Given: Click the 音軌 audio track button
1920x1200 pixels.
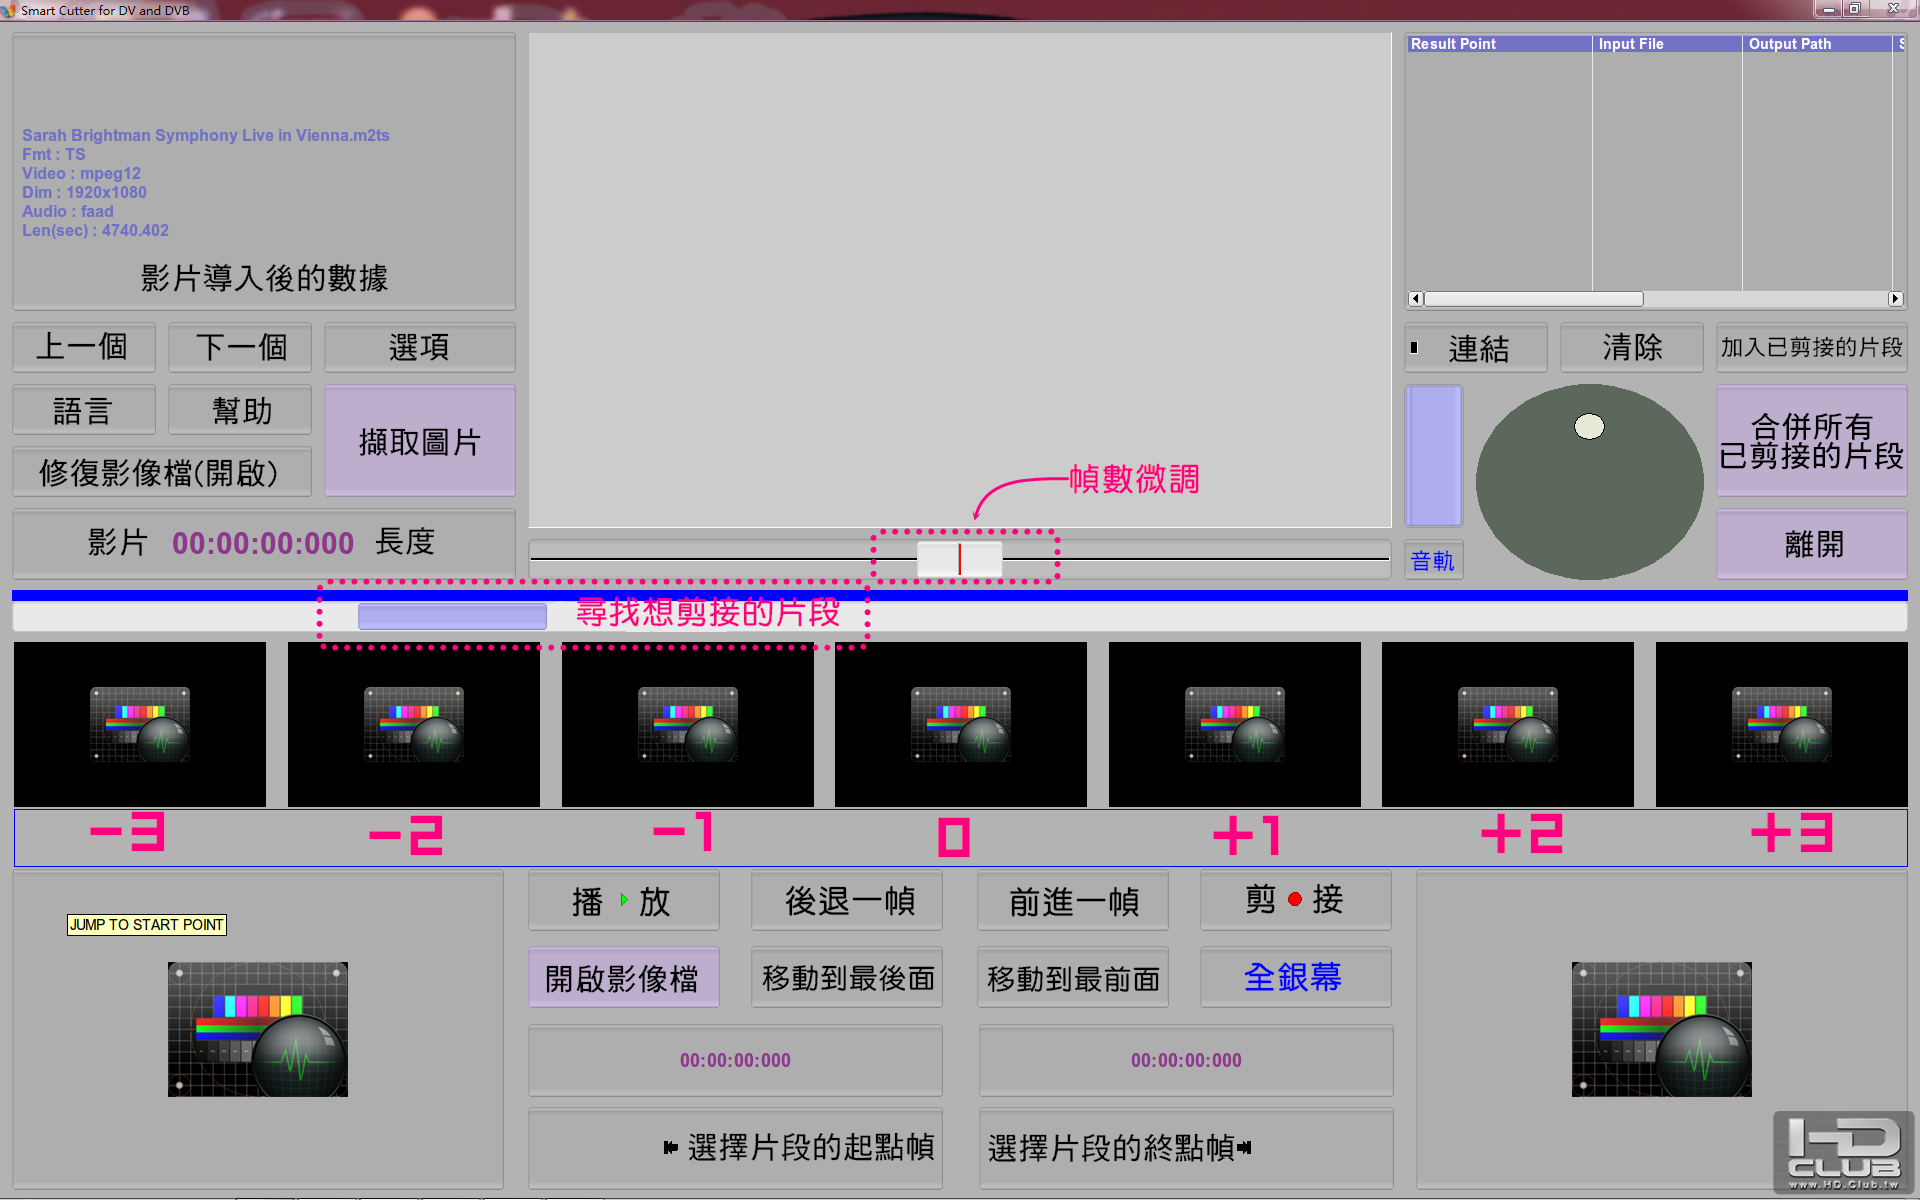Looking at the screenshot, I should (x=1433, y=561).
